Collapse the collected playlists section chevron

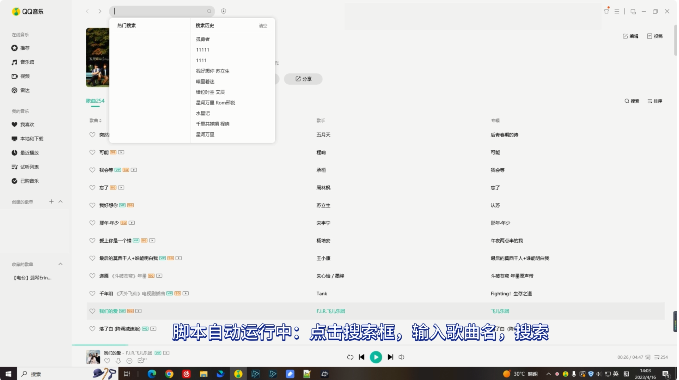(61, 264)
